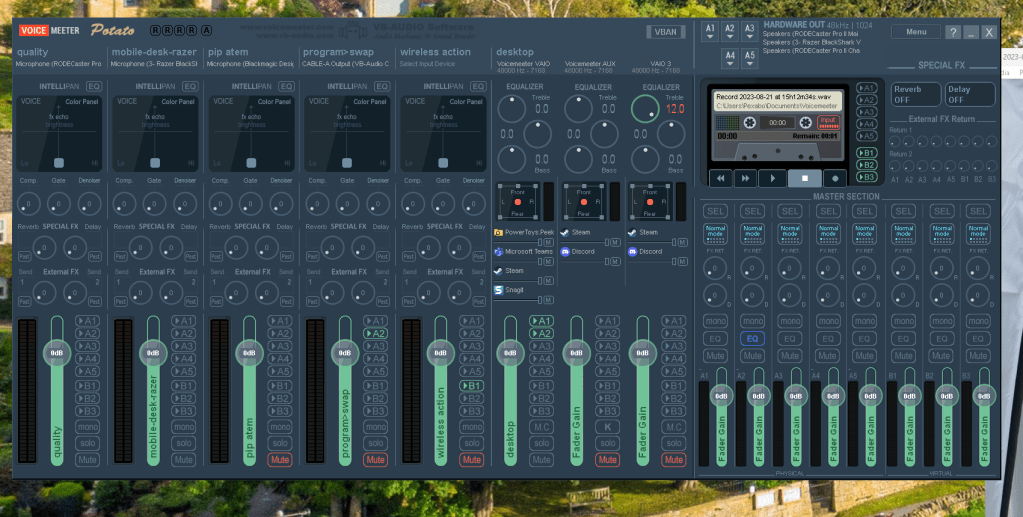
Task: Click the Snagit app icon
Action: [498, 290]
